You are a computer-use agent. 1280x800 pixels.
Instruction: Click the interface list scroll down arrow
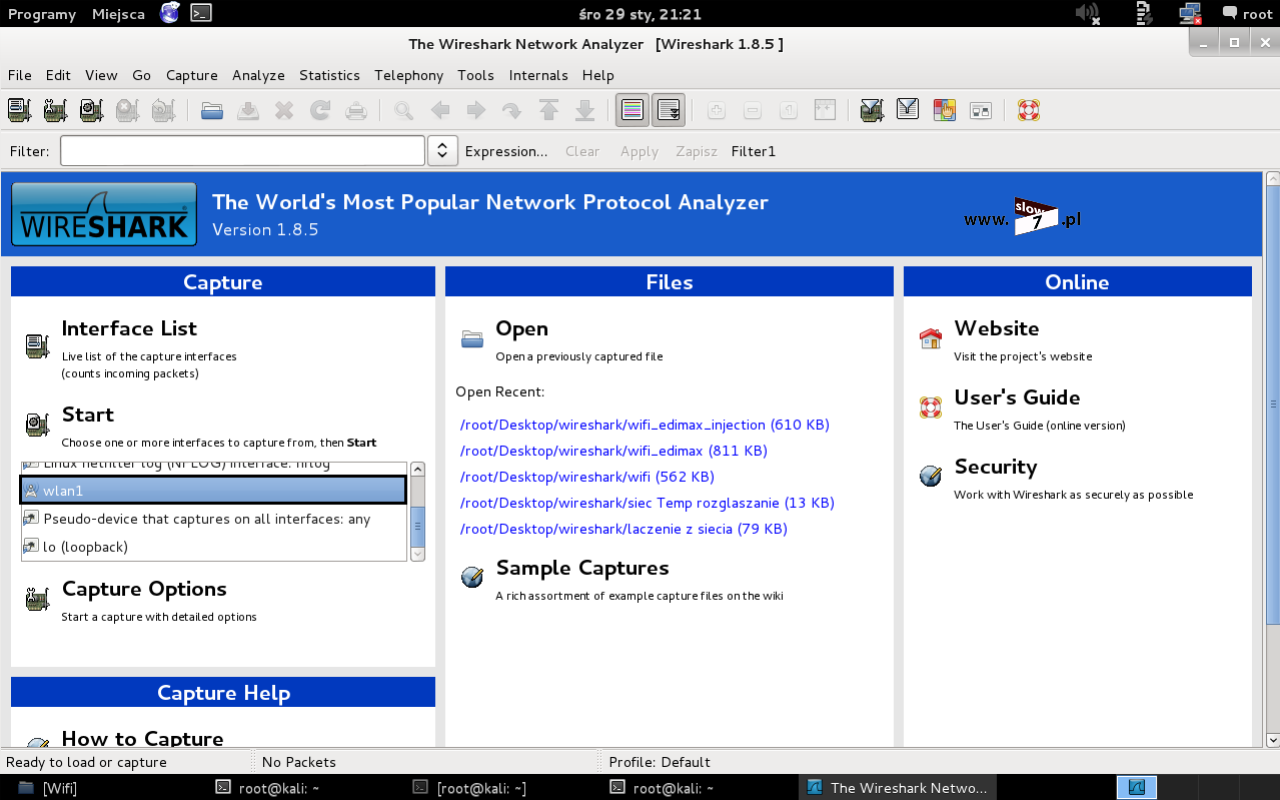[x=418, y=554]
